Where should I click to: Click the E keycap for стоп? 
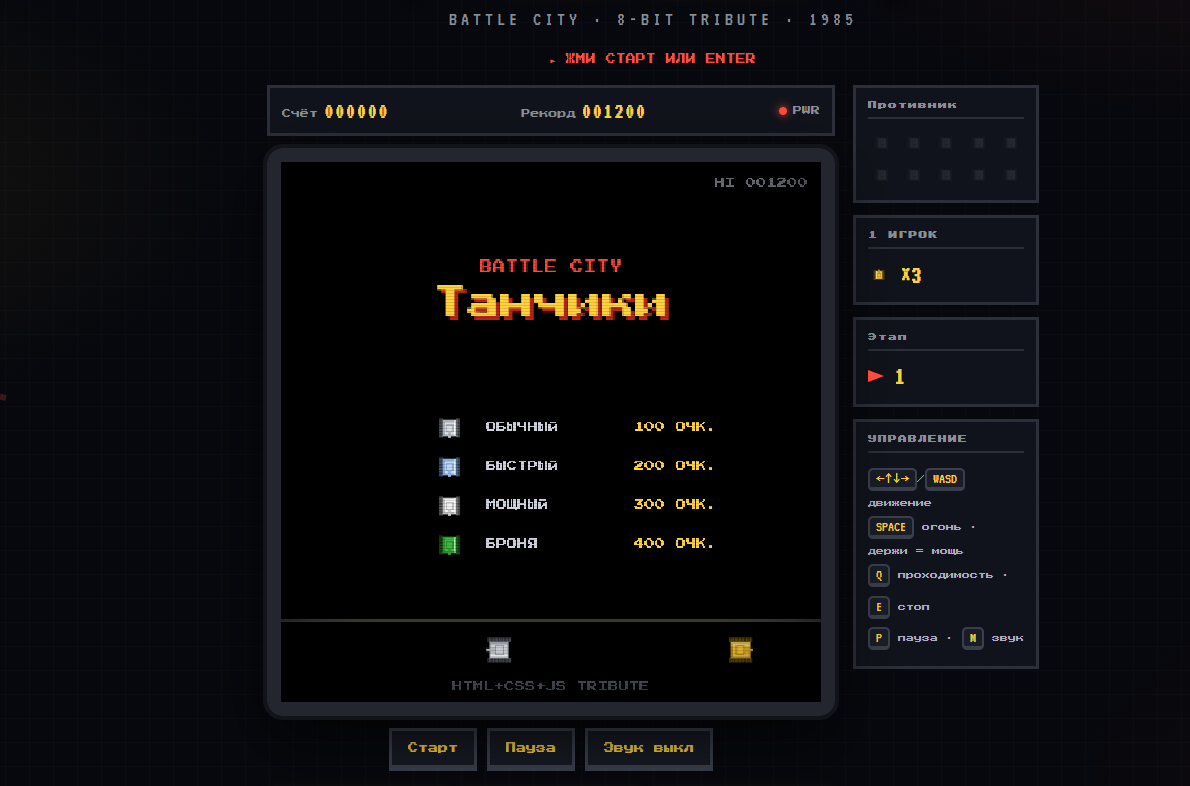point(879,607)
